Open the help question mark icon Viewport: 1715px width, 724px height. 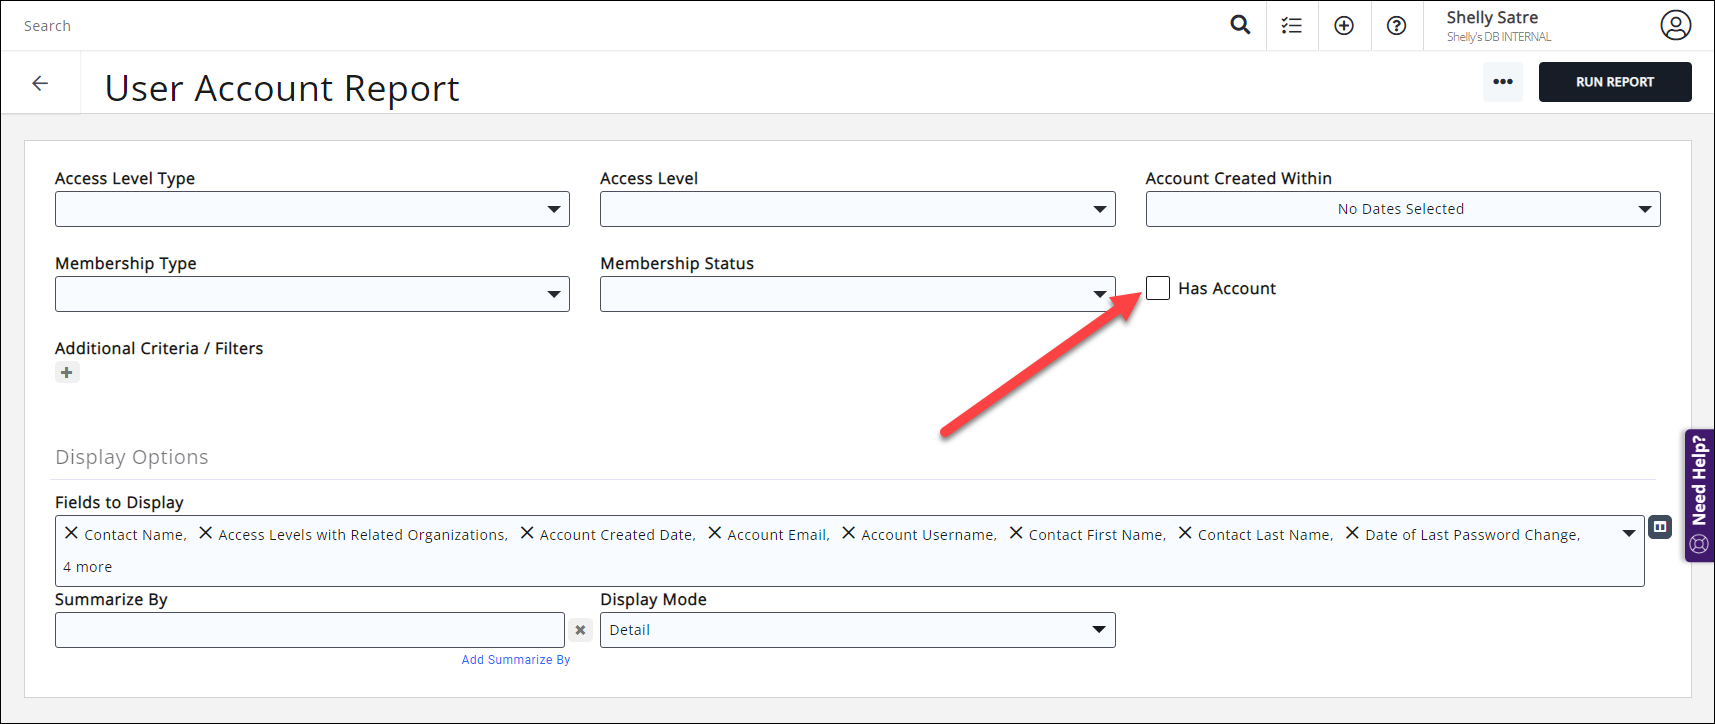(1396, 26)
